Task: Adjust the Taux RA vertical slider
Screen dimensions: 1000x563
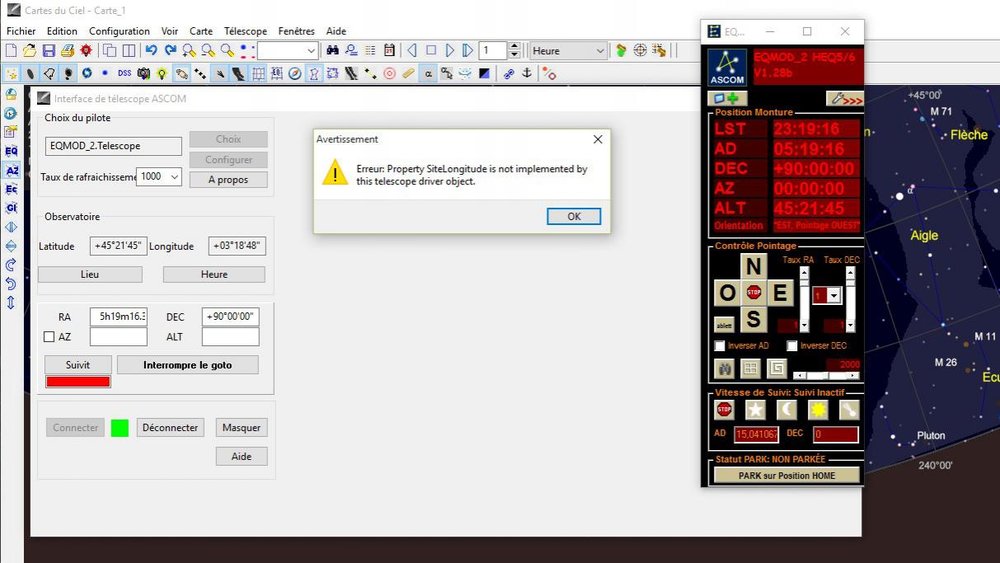Action: coord(804,299)
